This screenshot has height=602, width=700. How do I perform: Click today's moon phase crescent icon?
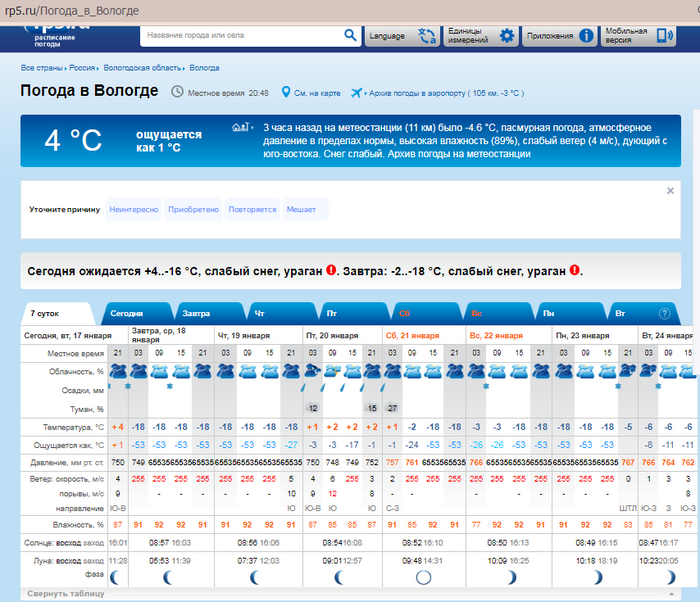click(116, 577)
